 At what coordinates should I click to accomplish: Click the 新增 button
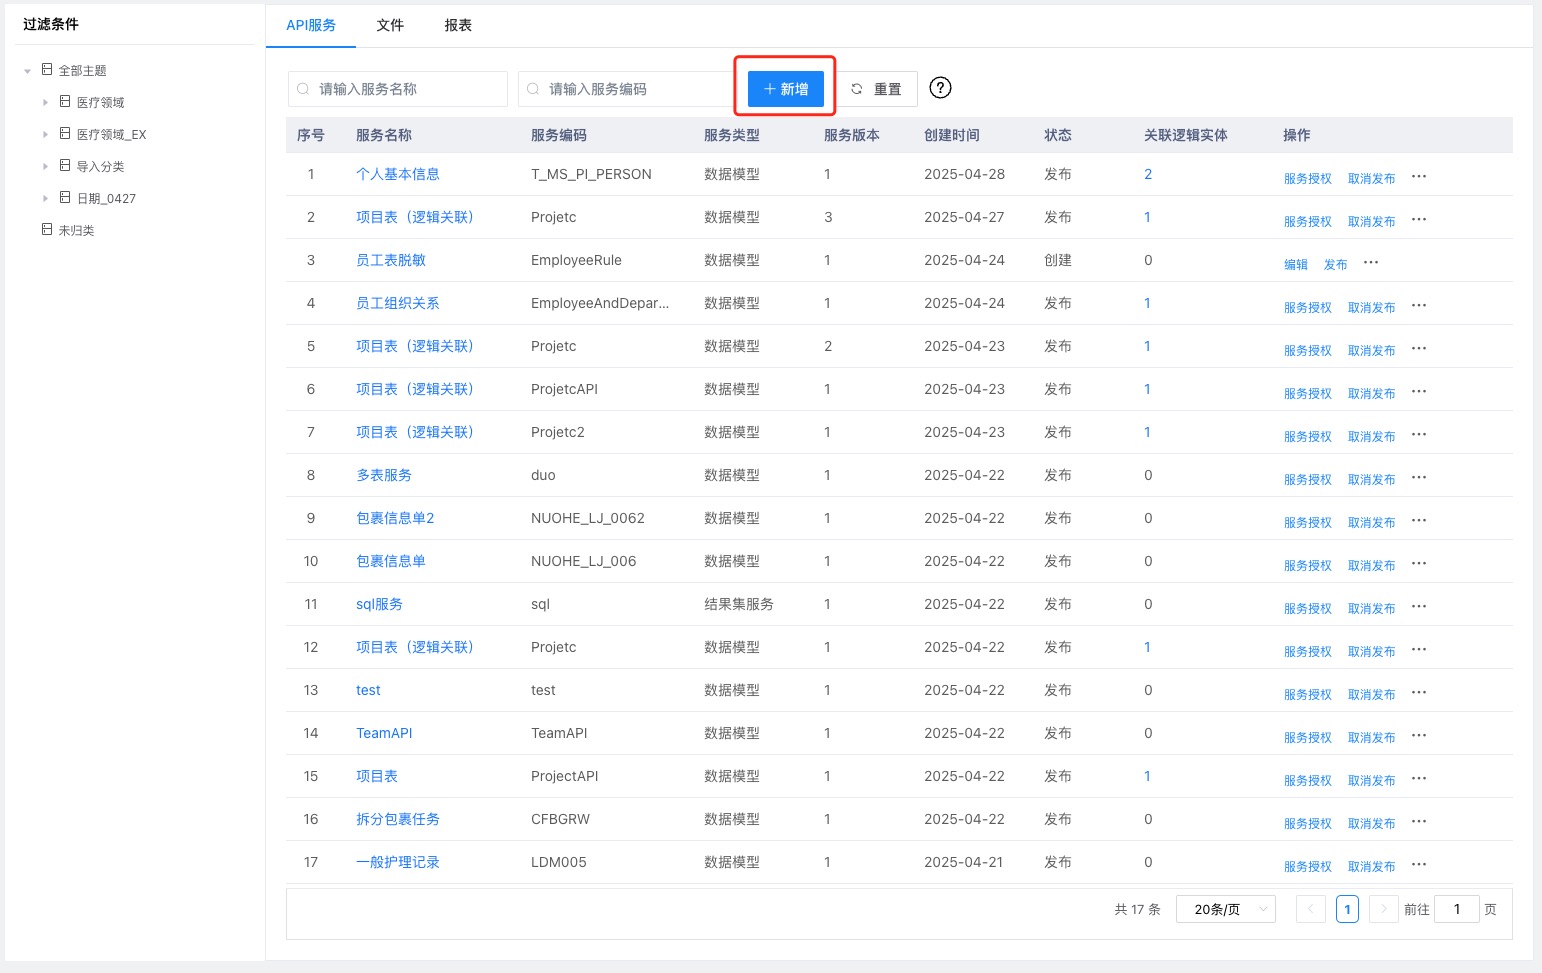[x=786, y=89]
